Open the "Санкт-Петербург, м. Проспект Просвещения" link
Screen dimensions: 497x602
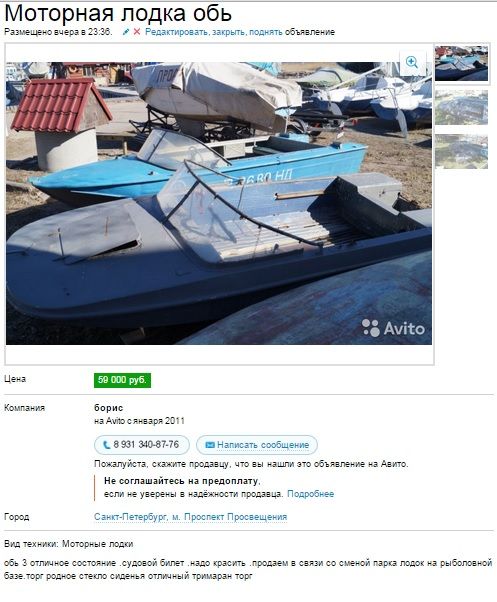(x=191, y=517)
